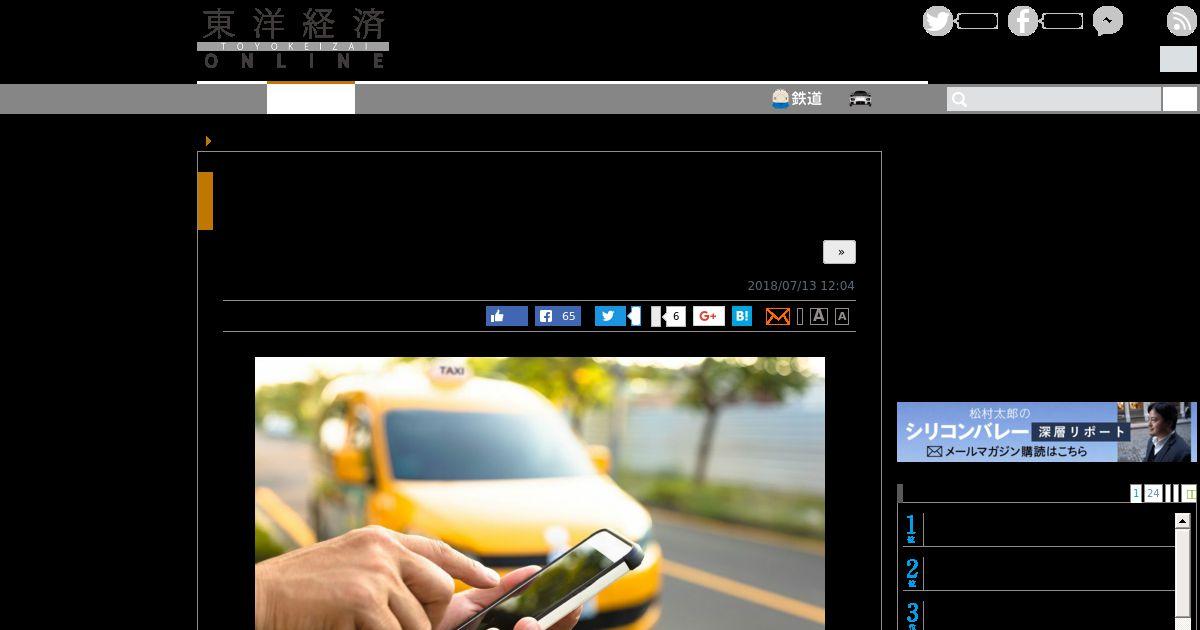Screen dimensions: 1200x630
Task: Go to next page with » button
Action: 839,252
